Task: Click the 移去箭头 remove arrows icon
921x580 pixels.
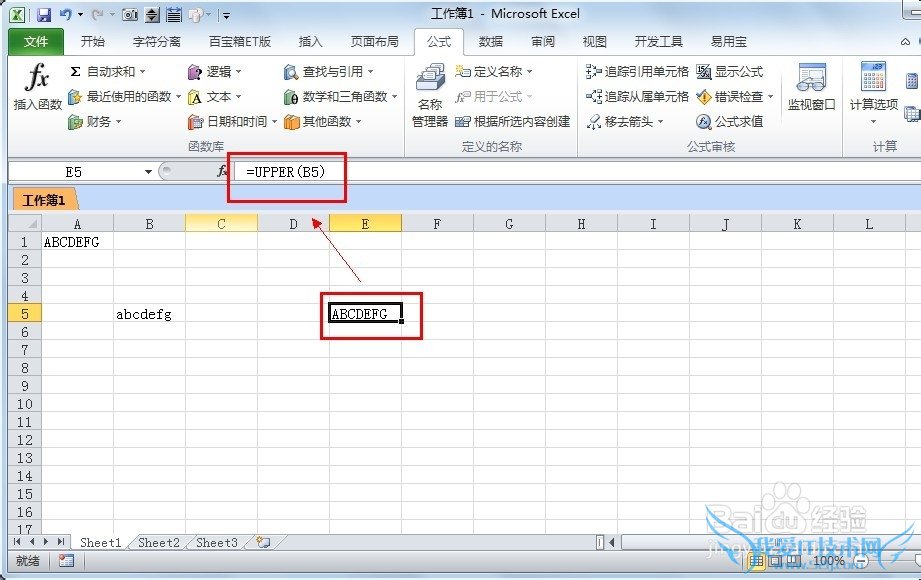Action: tap(594, 122)
